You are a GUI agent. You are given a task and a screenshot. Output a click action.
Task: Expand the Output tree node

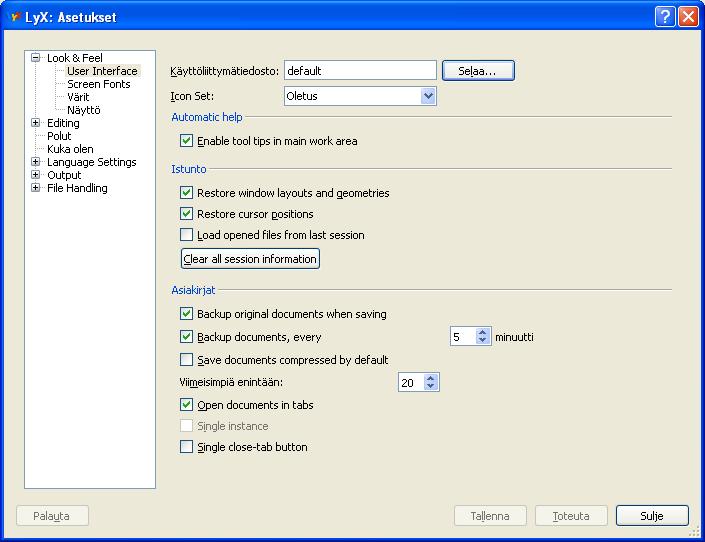coord(36,175)
